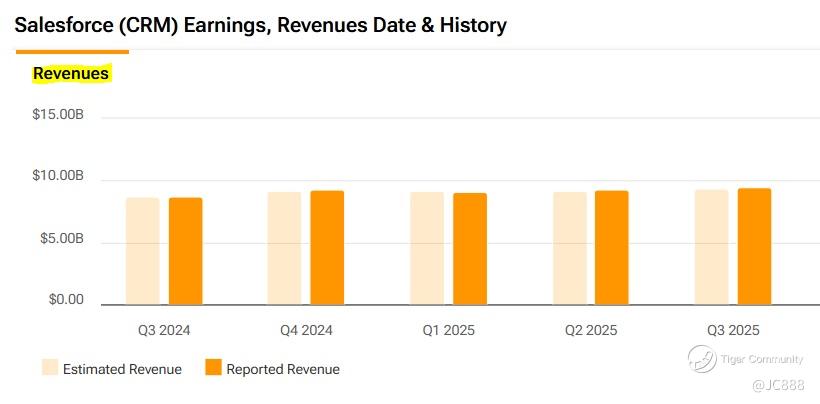Click the Q4 2024 axis label
Screen dimensions: 820x404
[x=306, y=331]
